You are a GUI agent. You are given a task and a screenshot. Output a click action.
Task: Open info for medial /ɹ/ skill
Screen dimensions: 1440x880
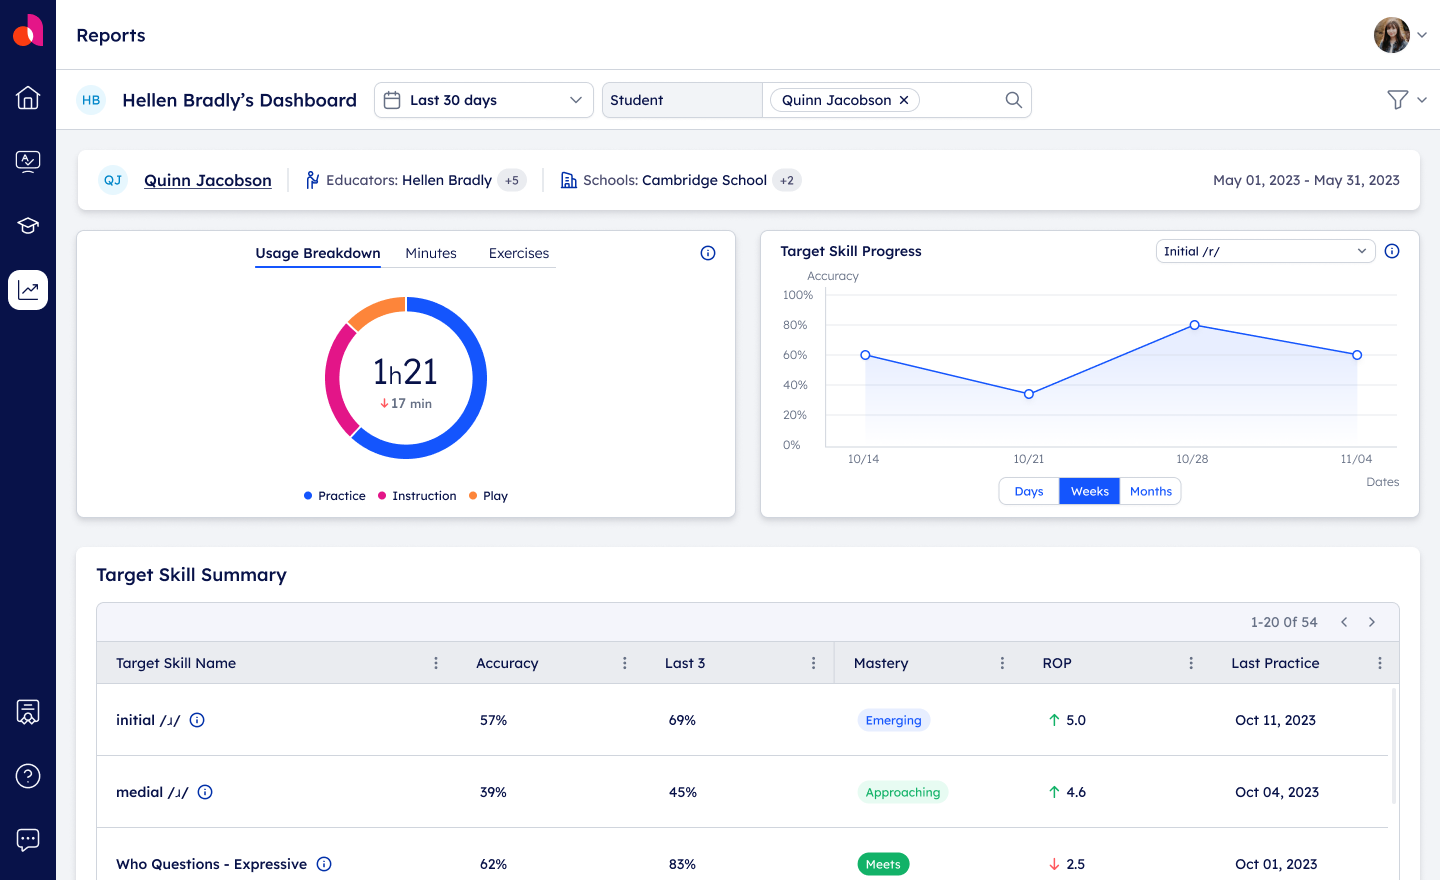click(205, 792)
